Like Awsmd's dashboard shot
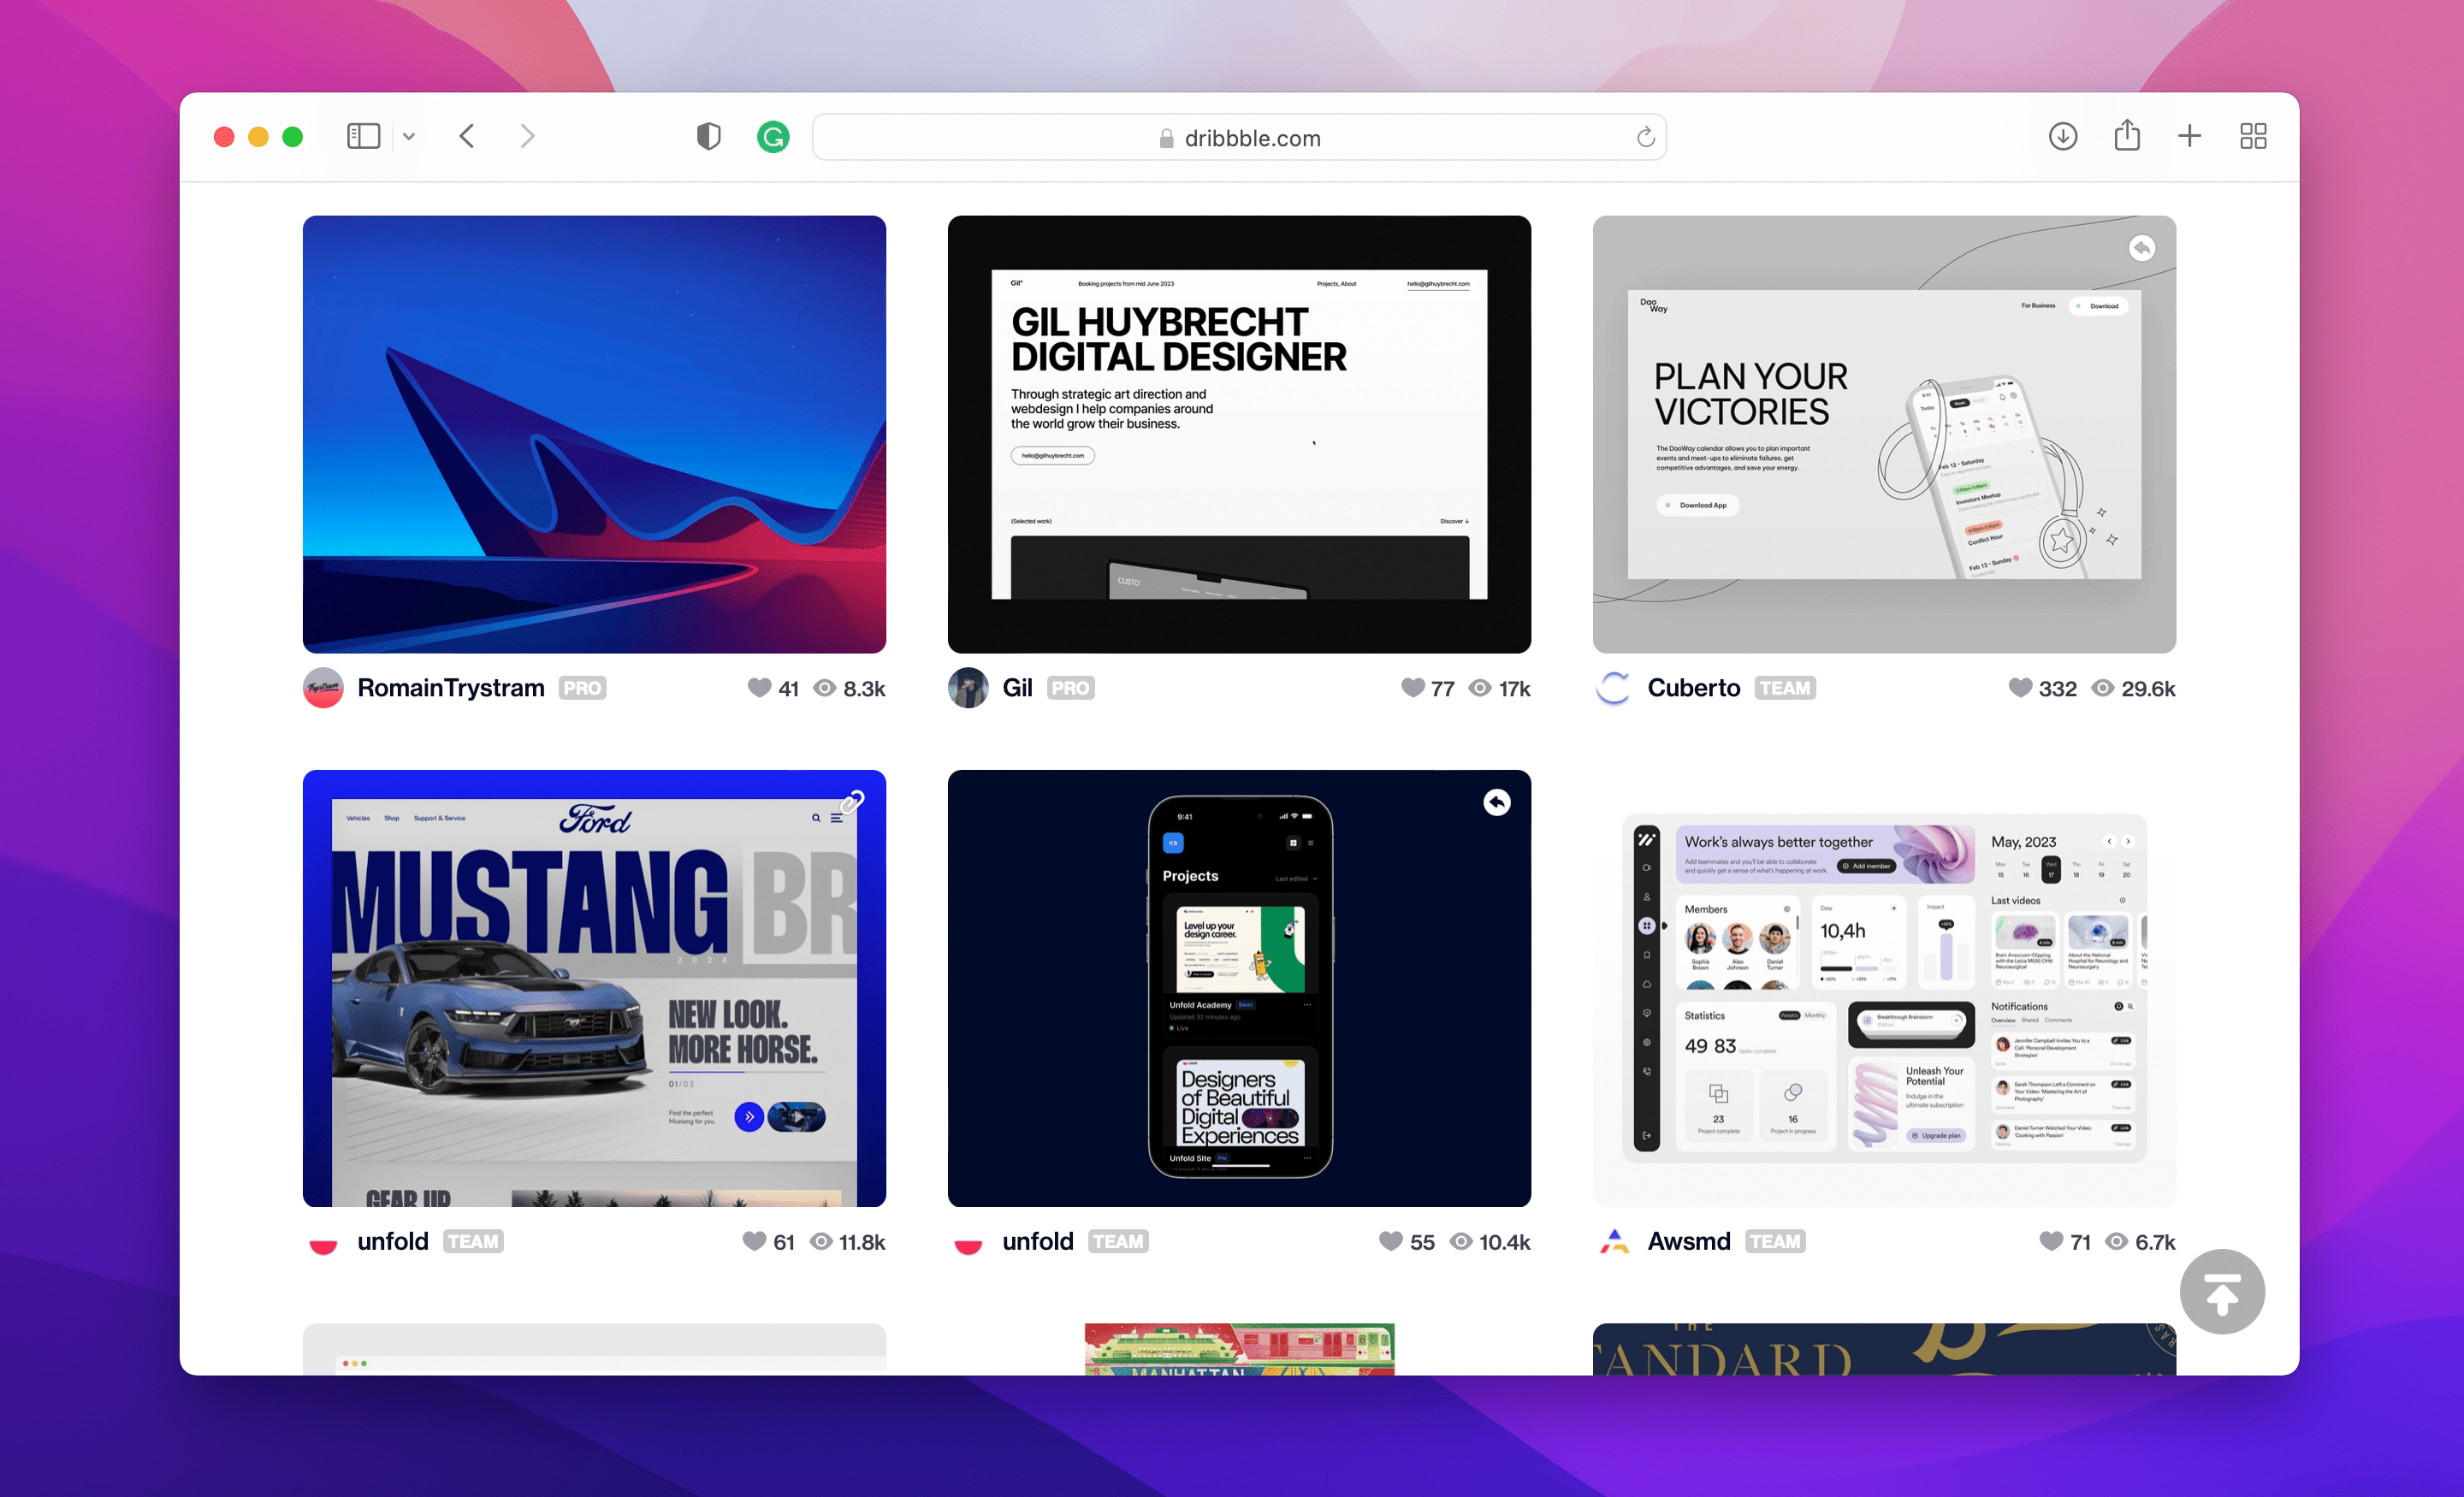This screenshot has width=2464, height=1497. click(x=2053, y=1241)
